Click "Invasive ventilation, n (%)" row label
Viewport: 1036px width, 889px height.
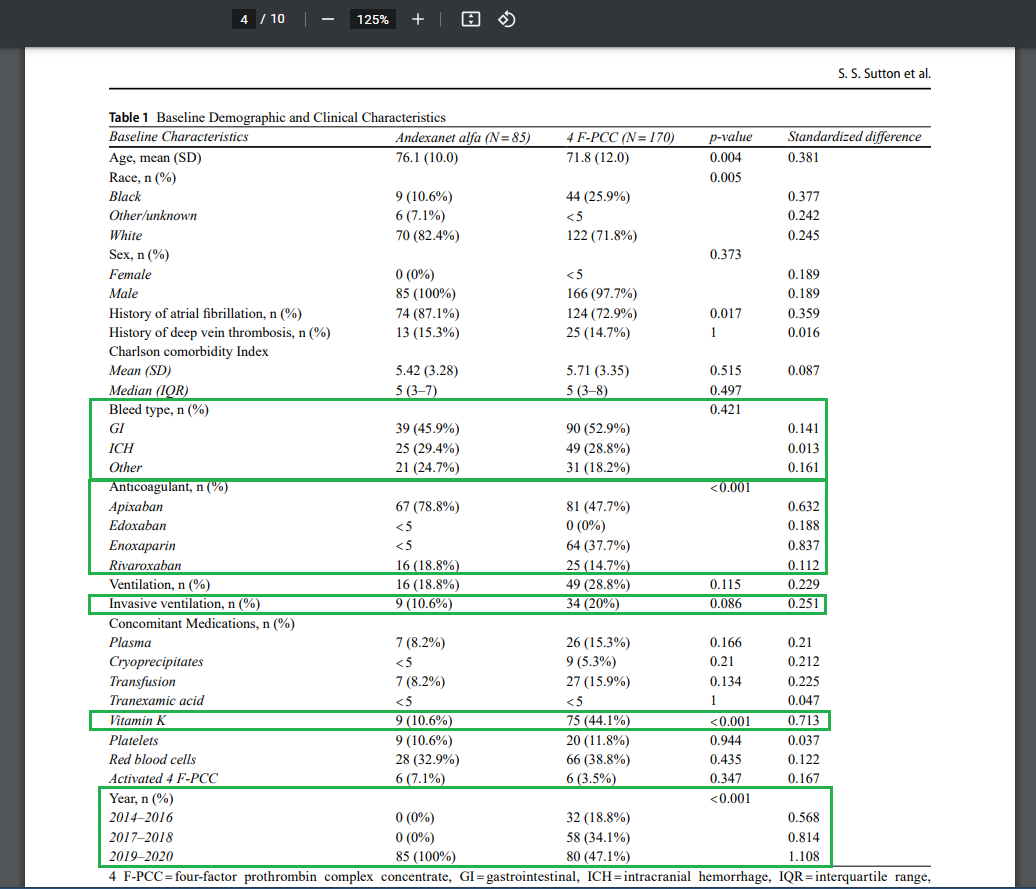[184, 604]
